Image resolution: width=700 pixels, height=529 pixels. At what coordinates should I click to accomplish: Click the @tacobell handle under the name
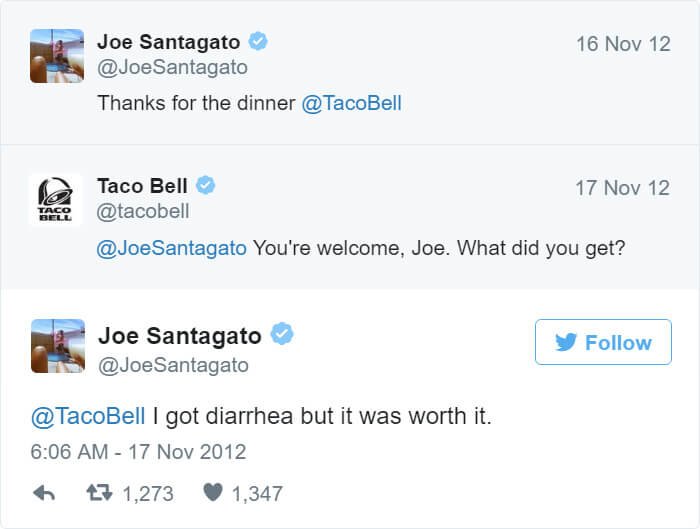point(143,211)
